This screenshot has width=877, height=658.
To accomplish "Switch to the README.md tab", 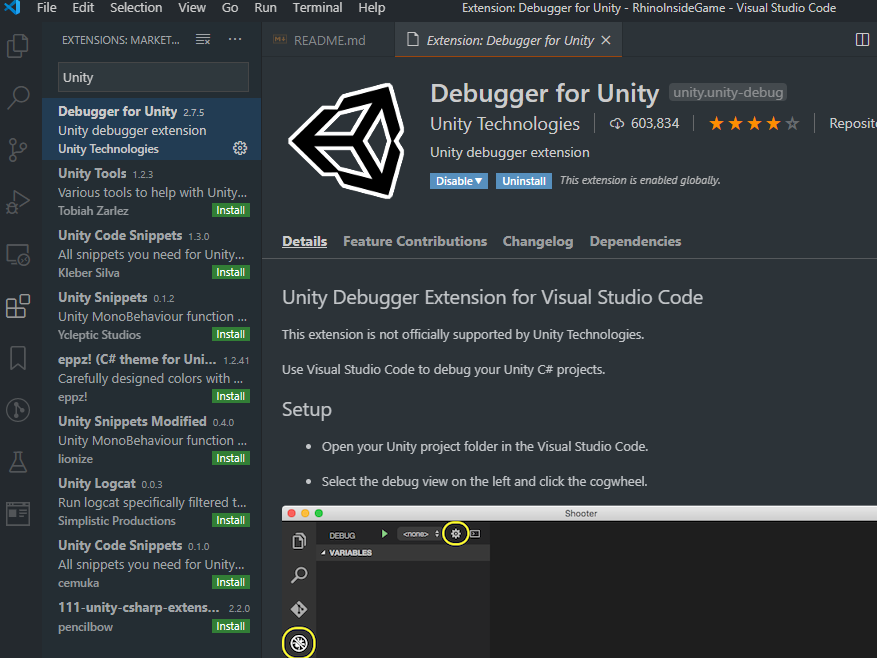I will click(x=328, y=40).
